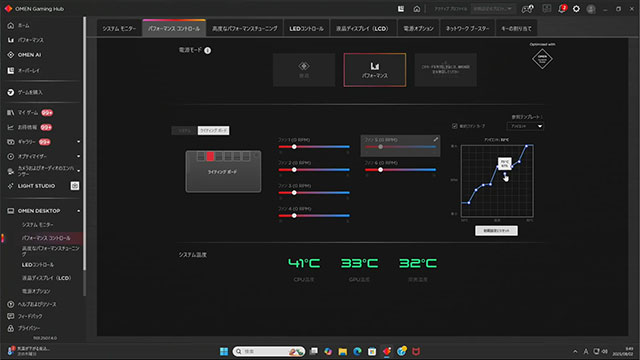Image resolution: width=640 pixels, height=360 pixels.
Task: Open the LIGHT STUDIO sidebar item
Action: [36, 186]
